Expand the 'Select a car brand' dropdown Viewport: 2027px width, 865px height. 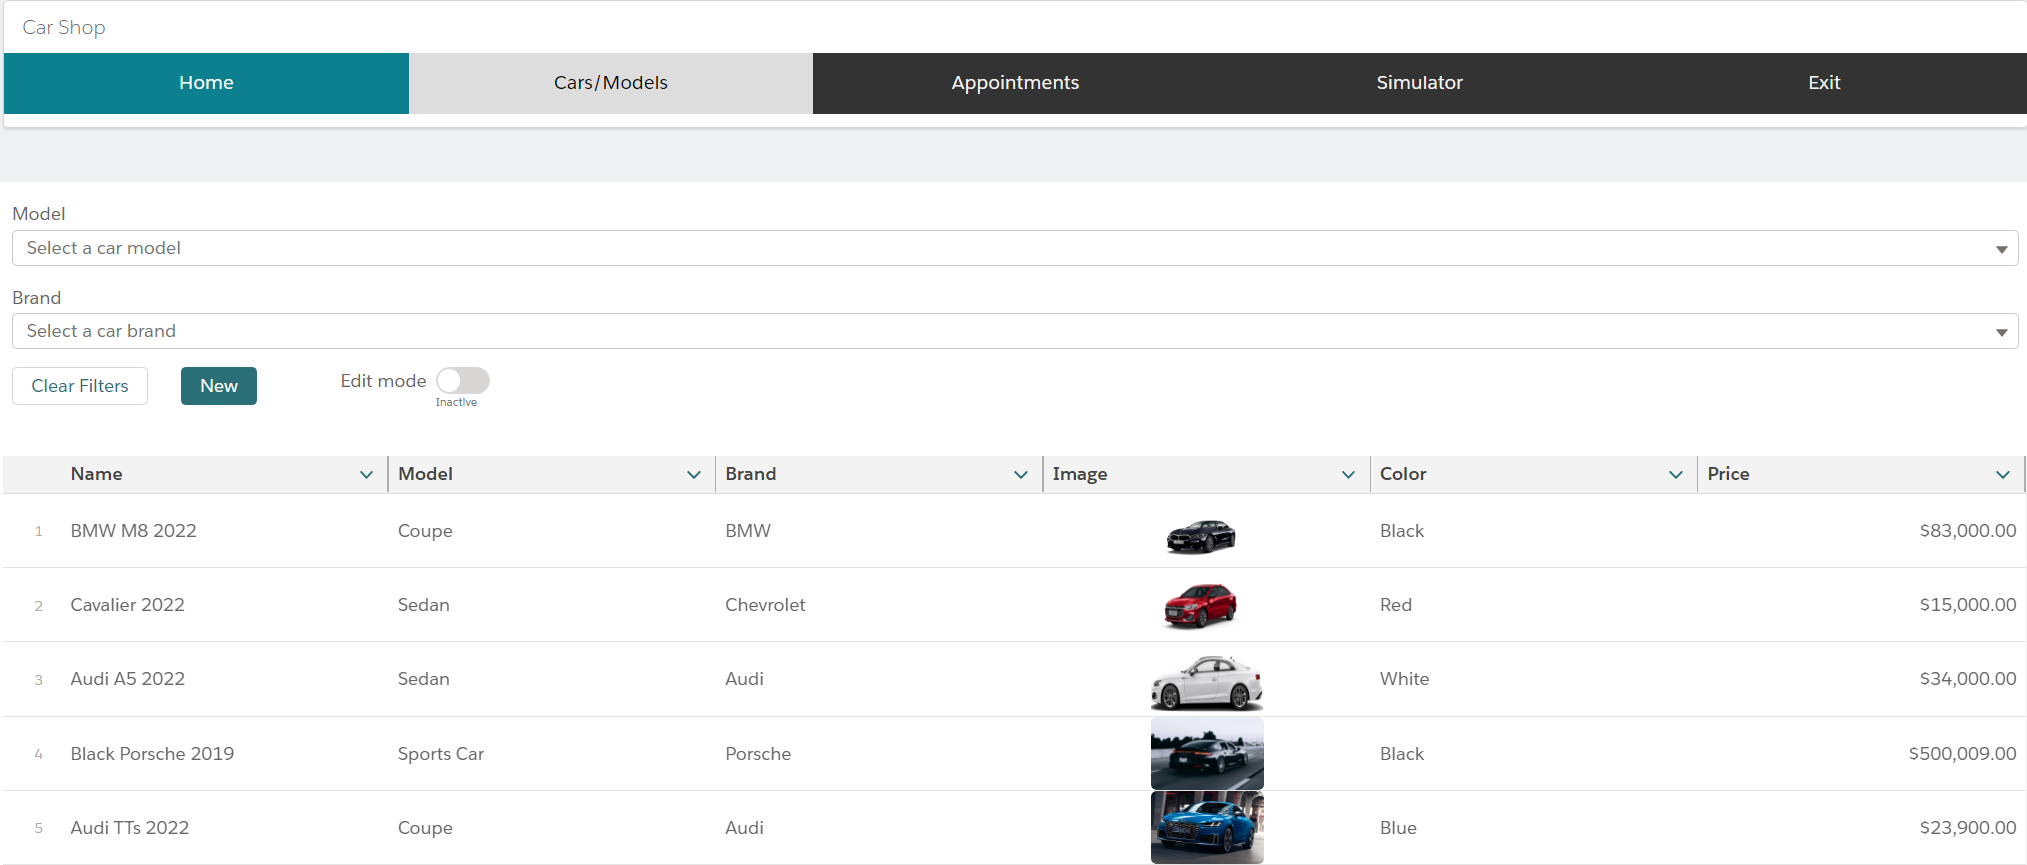pos(1015,331)
